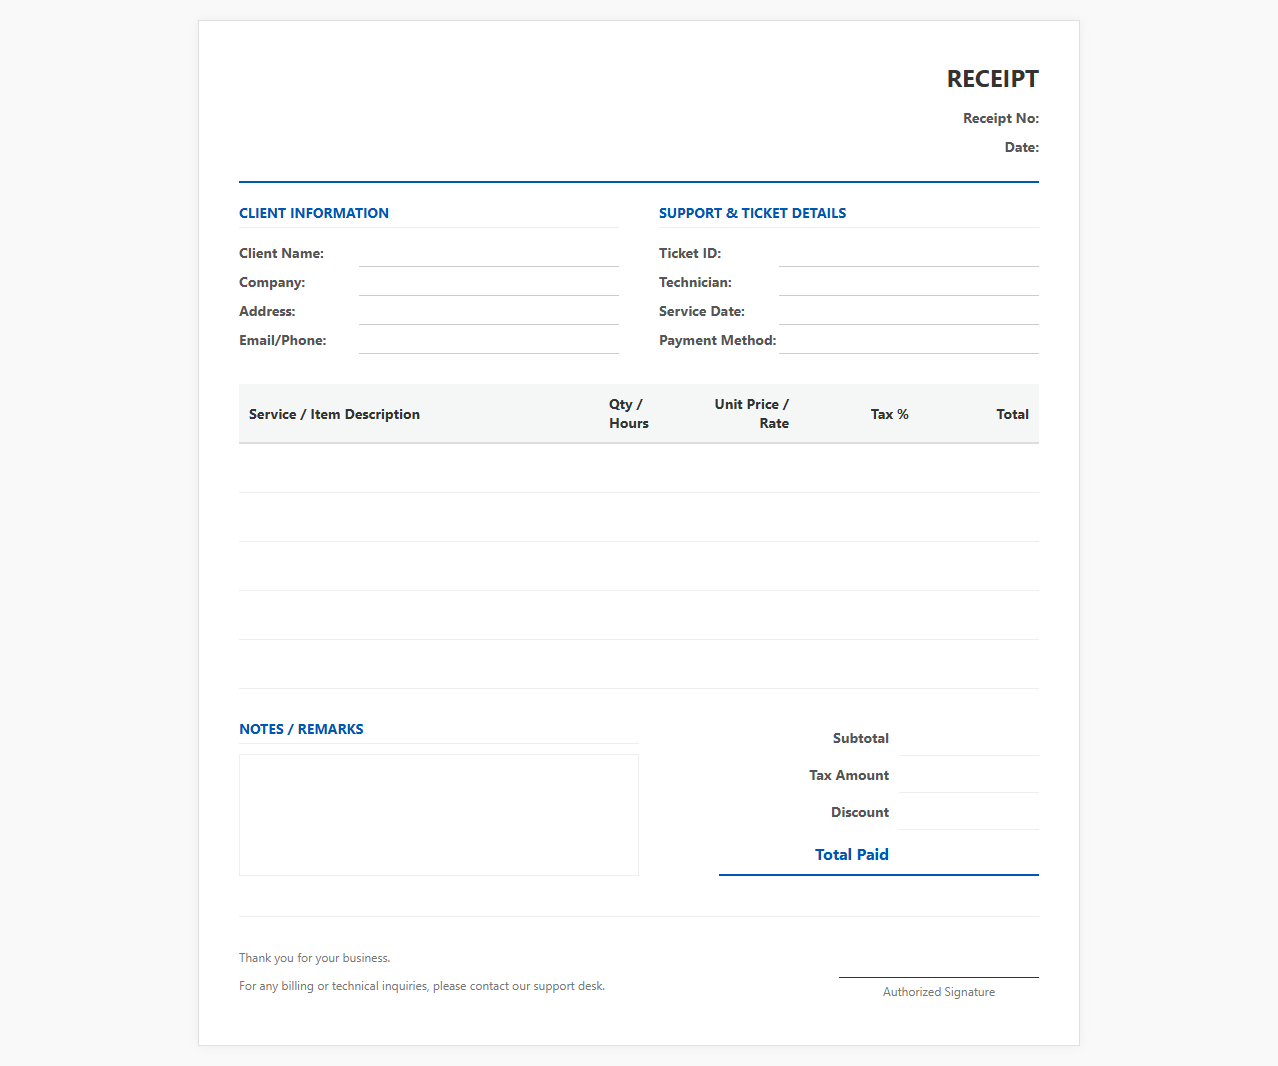Click the SUPPORT & TICKET DETAILS heading

(752, 213)
